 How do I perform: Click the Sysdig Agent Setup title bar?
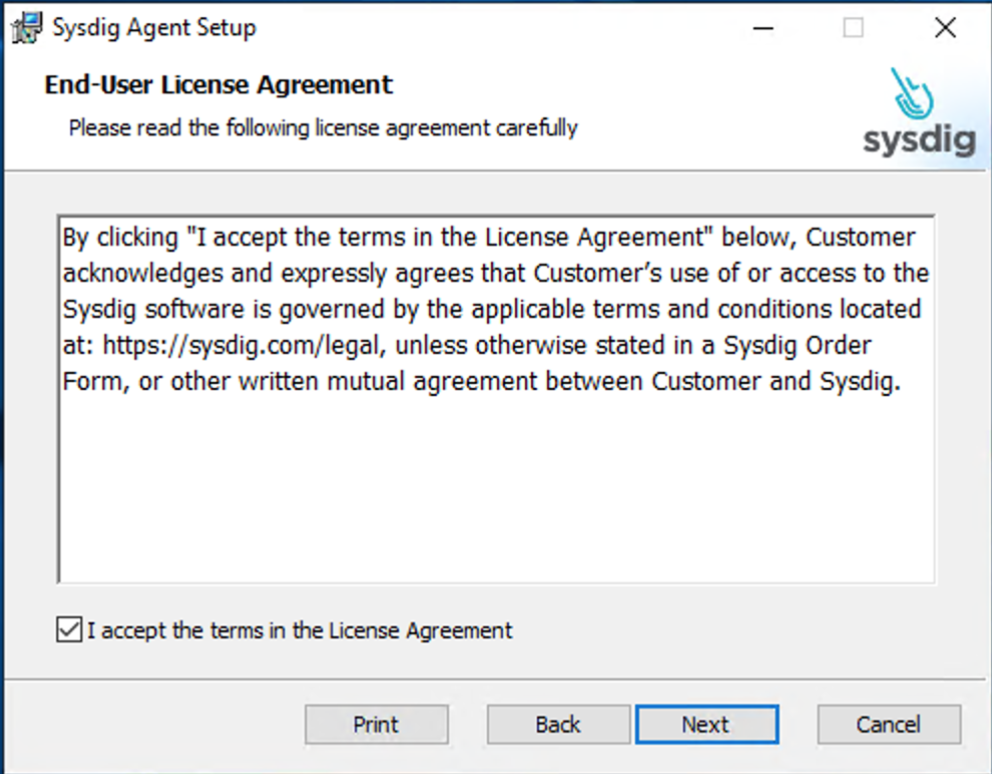[x=400, y=27]
